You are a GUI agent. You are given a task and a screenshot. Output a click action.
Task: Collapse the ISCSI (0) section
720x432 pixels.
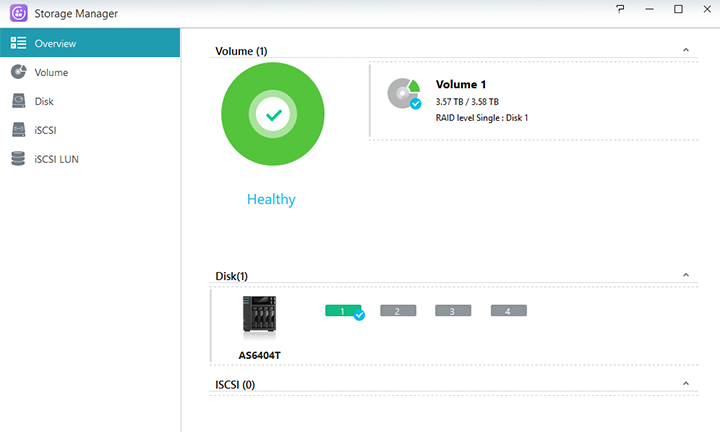pos(685,384)
